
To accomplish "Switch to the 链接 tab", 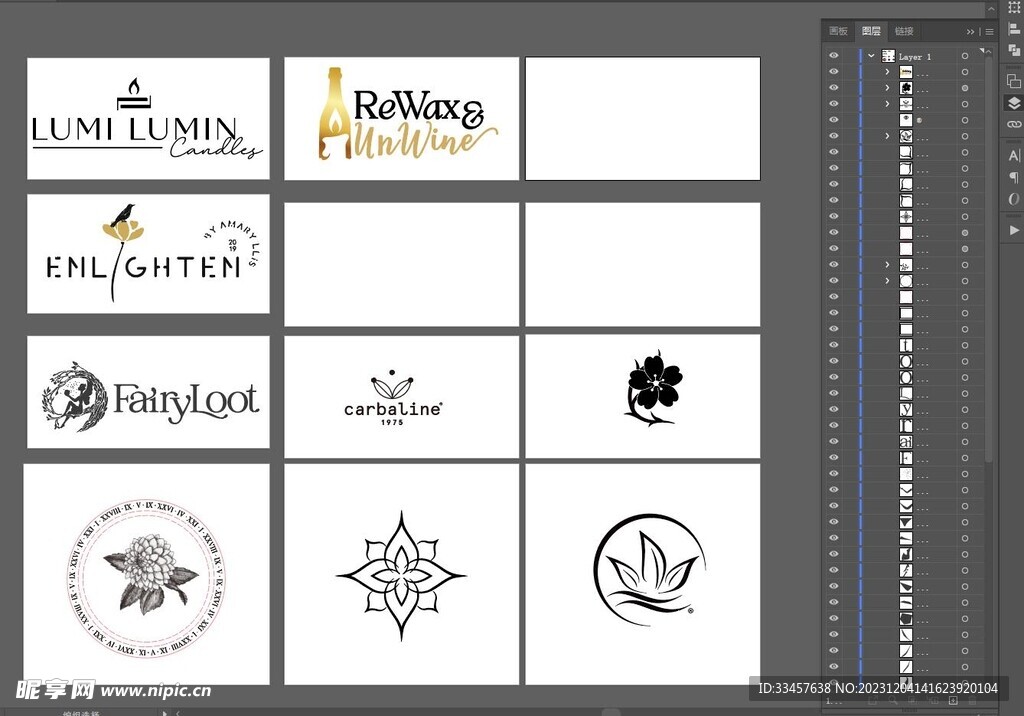I will tap(904, 31).
